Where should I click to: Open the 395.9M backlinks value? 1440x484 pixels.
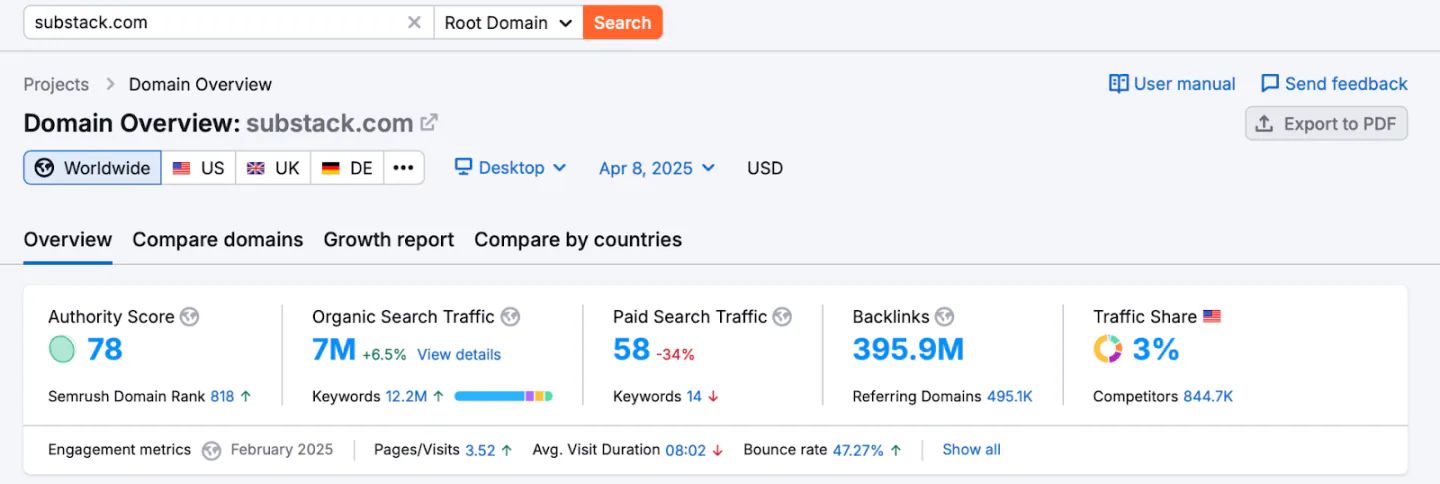click(x=908, y=349)
